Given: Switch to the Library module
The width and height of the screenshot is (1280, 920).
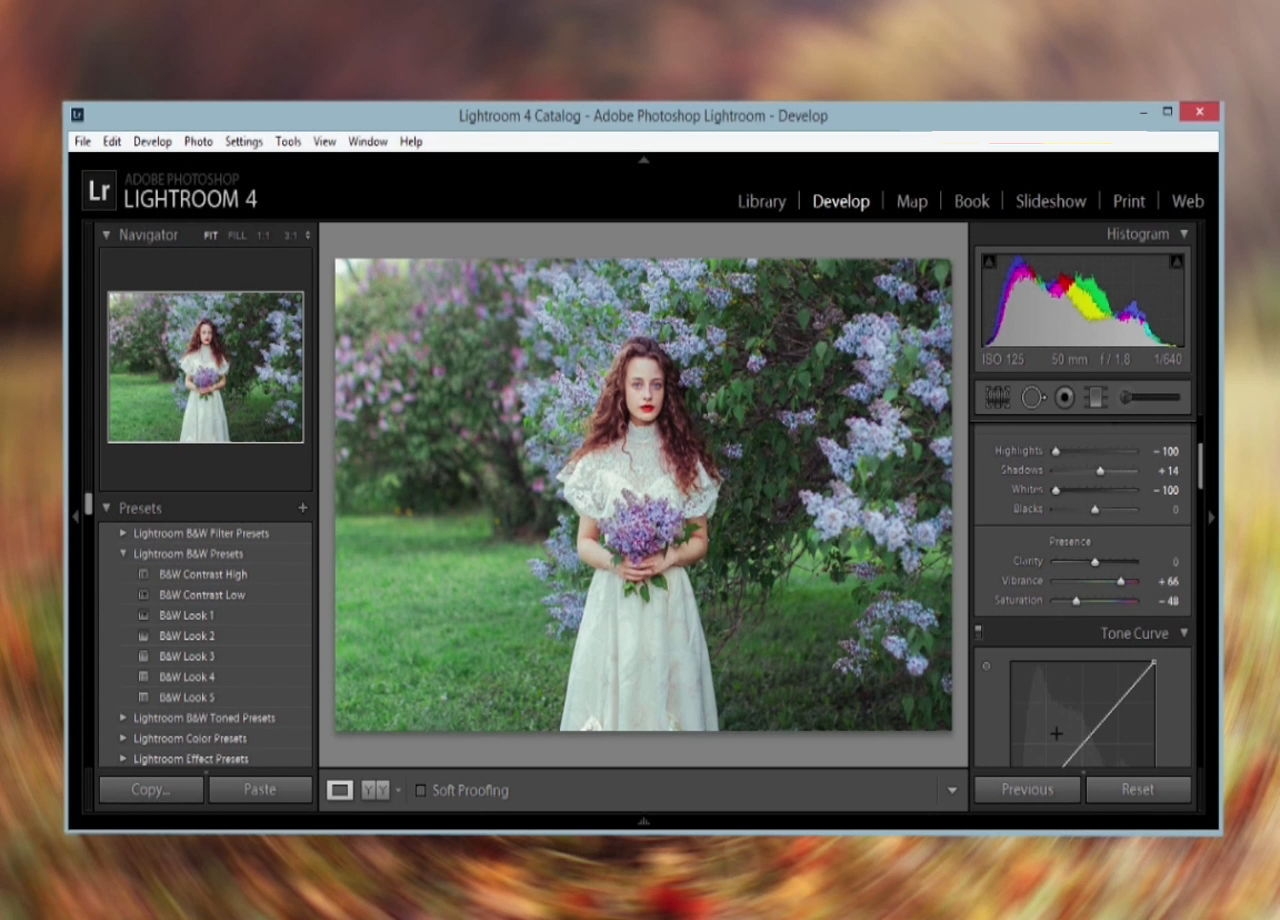Looking at the screenshot, I should (762, 201).
